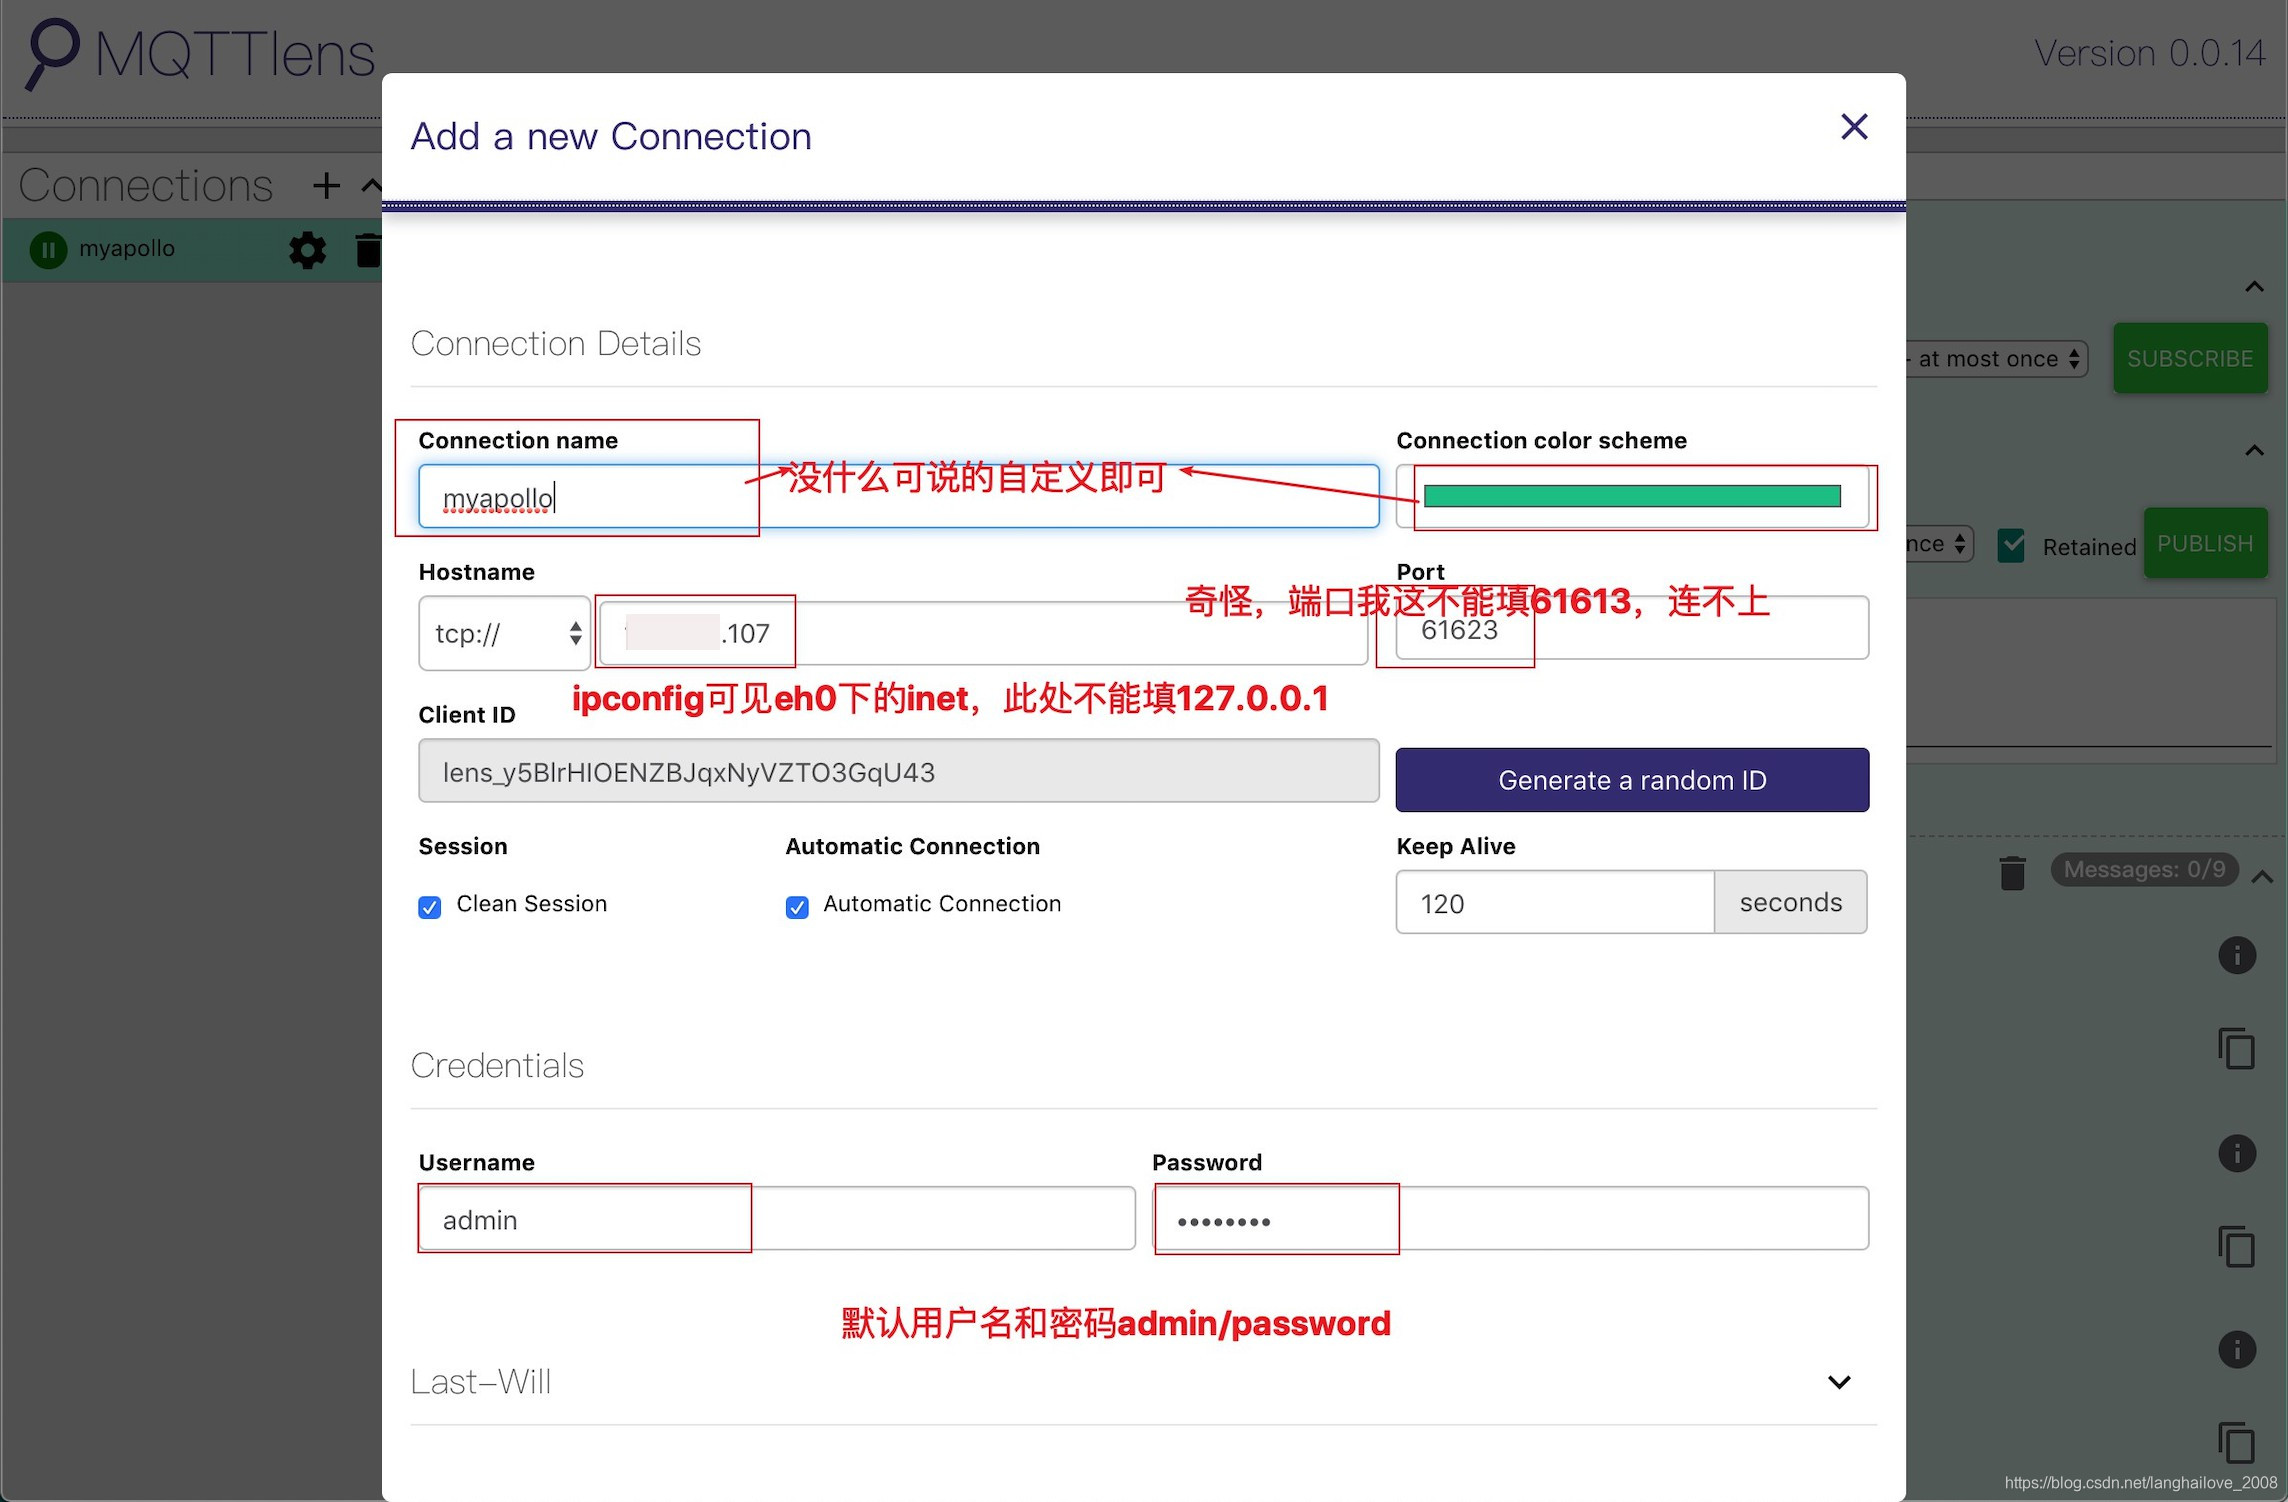
Task: Show info for the third message
Action: [2237, 1350]
